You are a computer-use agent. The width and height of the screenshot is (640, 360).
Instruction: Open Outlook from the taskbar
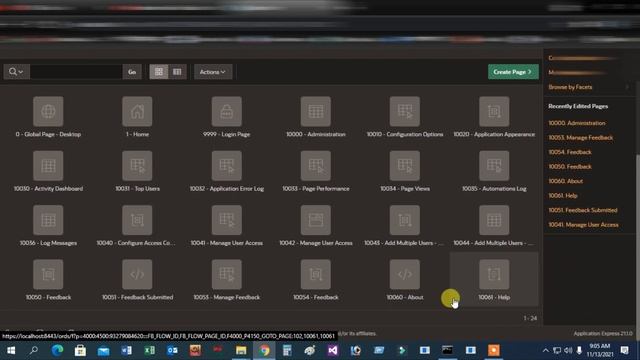tap(172, 350)
